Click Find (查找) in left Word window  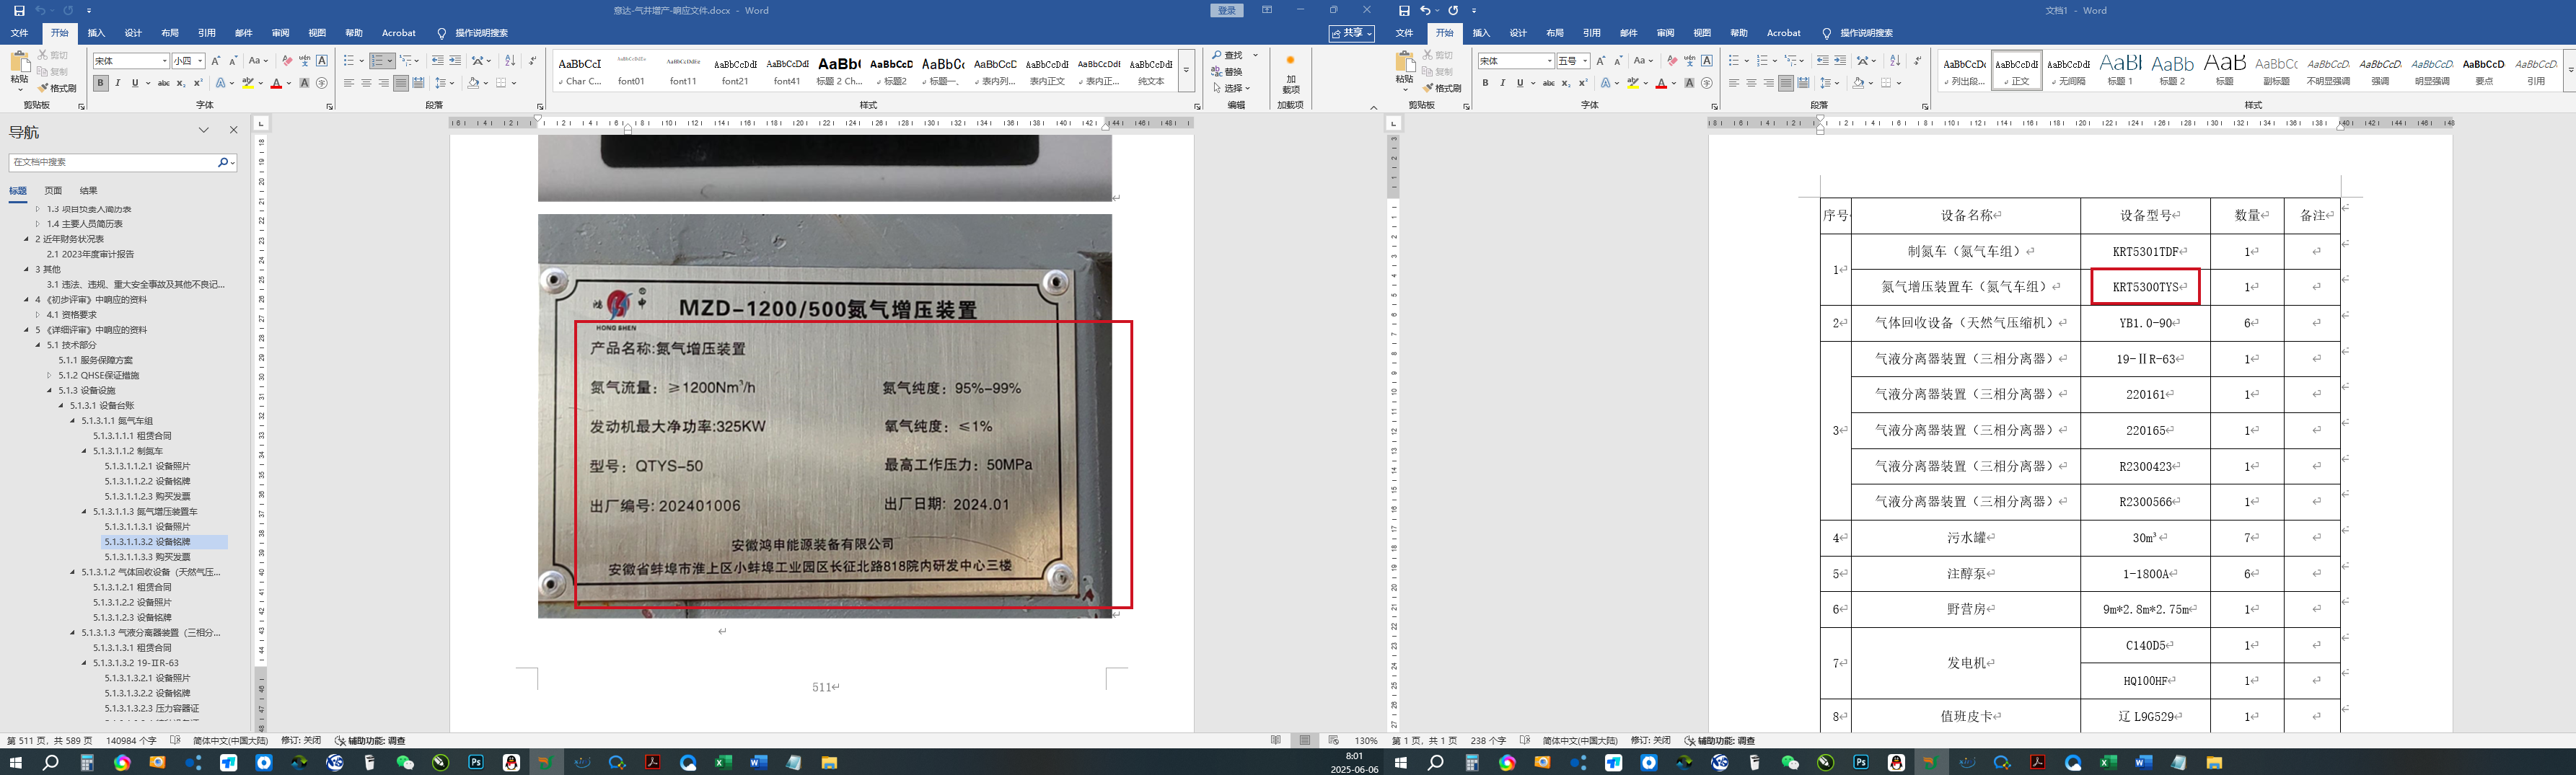1229,55
